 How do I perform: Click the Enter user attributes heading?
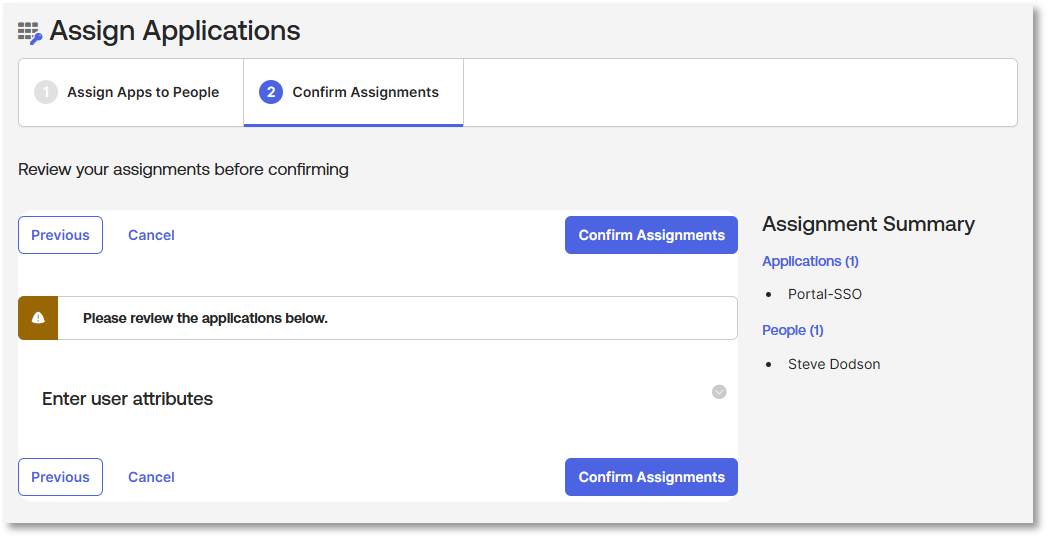coord(128,399)
